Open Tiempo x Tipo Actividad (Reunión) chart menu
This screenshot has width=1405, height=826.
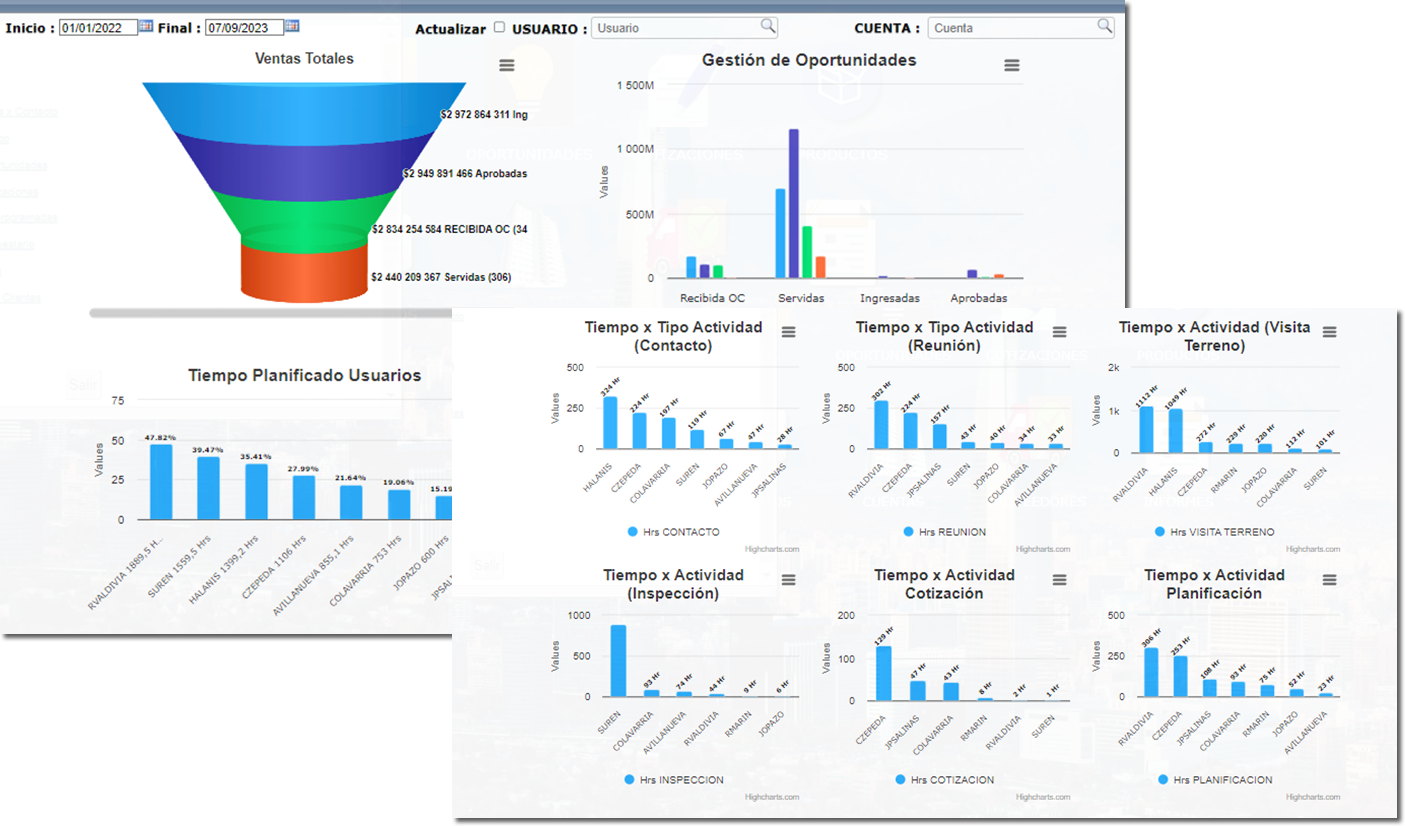pos(1060,332)
